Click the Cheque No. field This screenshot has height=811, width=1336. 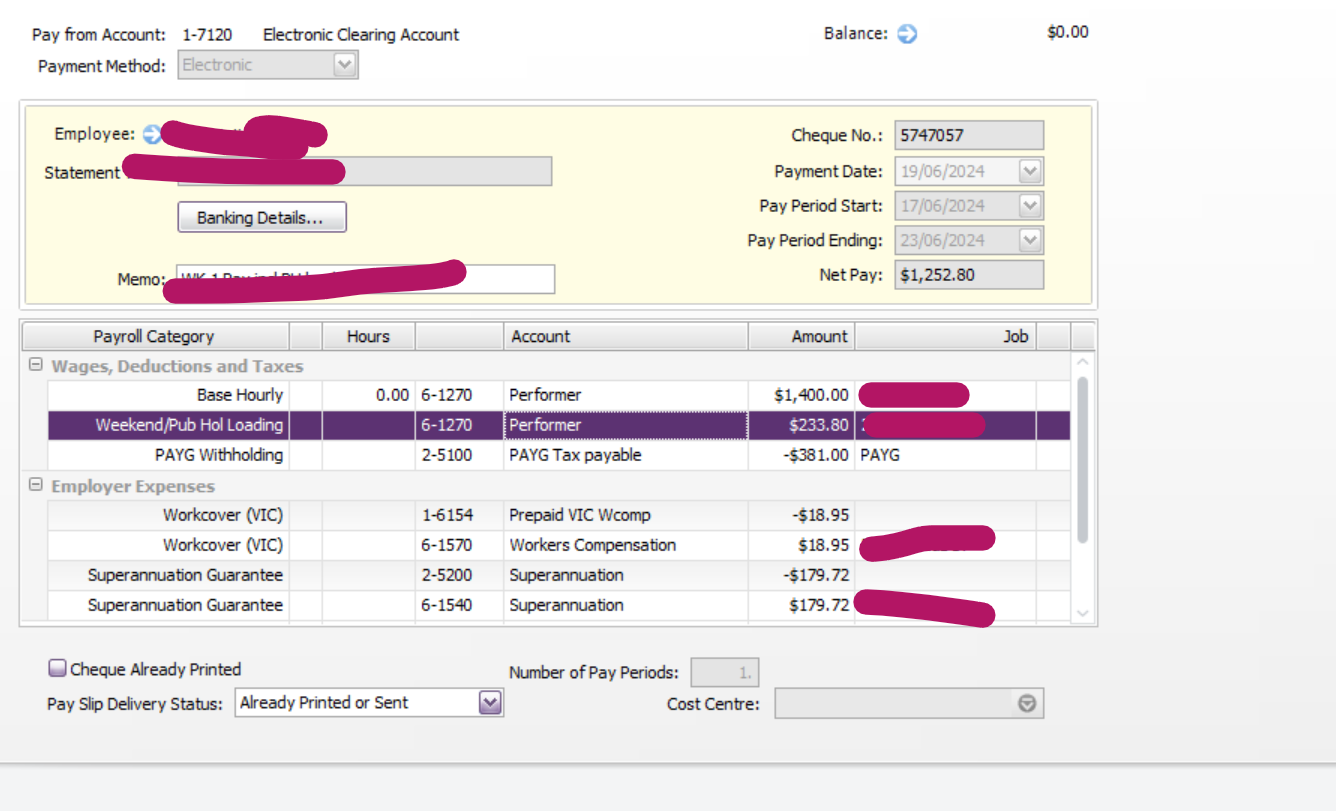[x=968, y=135]
